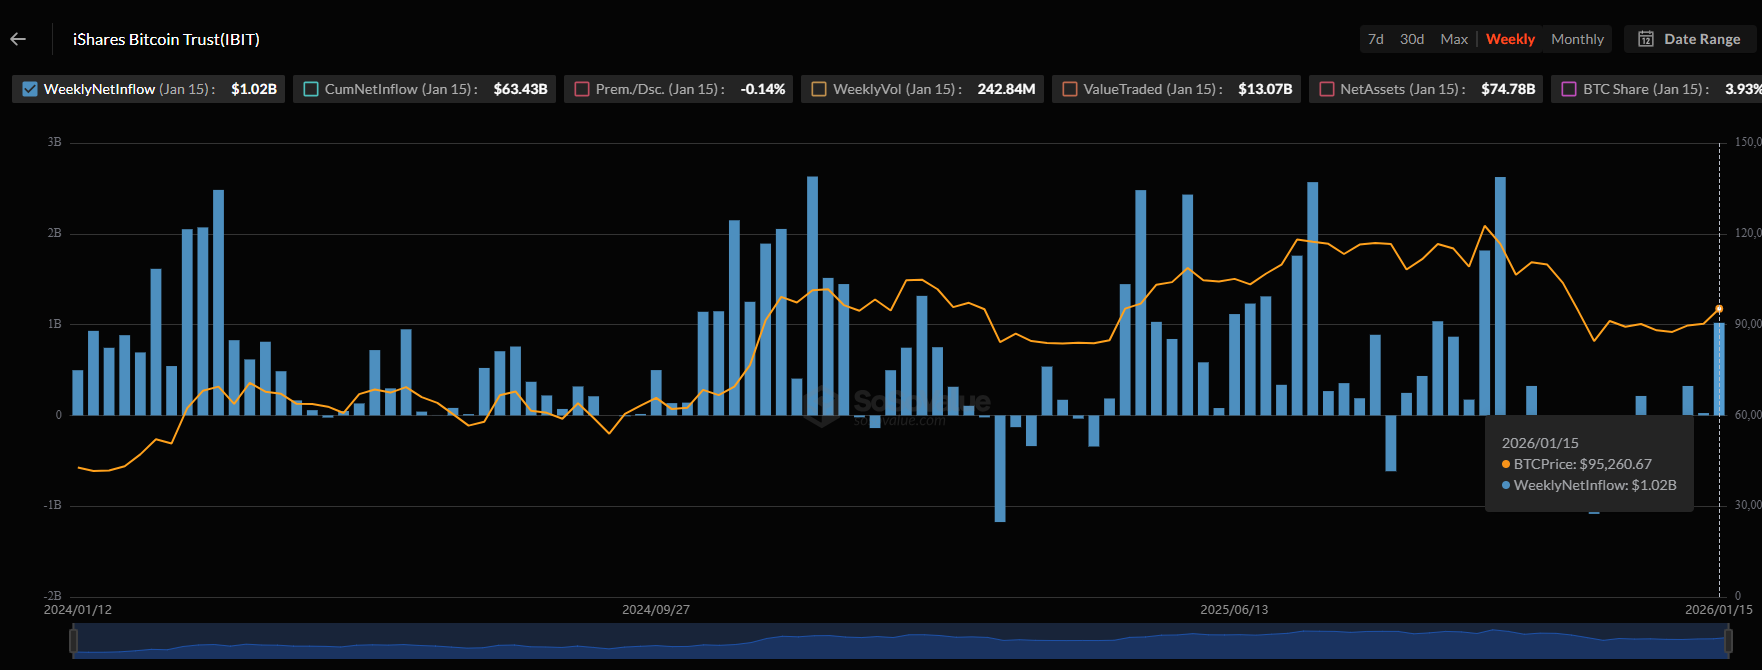Viewport: 1762px width, 670px height.
Task: Click the 2026/01/15 tooltip date heading
Action: 1540,443
